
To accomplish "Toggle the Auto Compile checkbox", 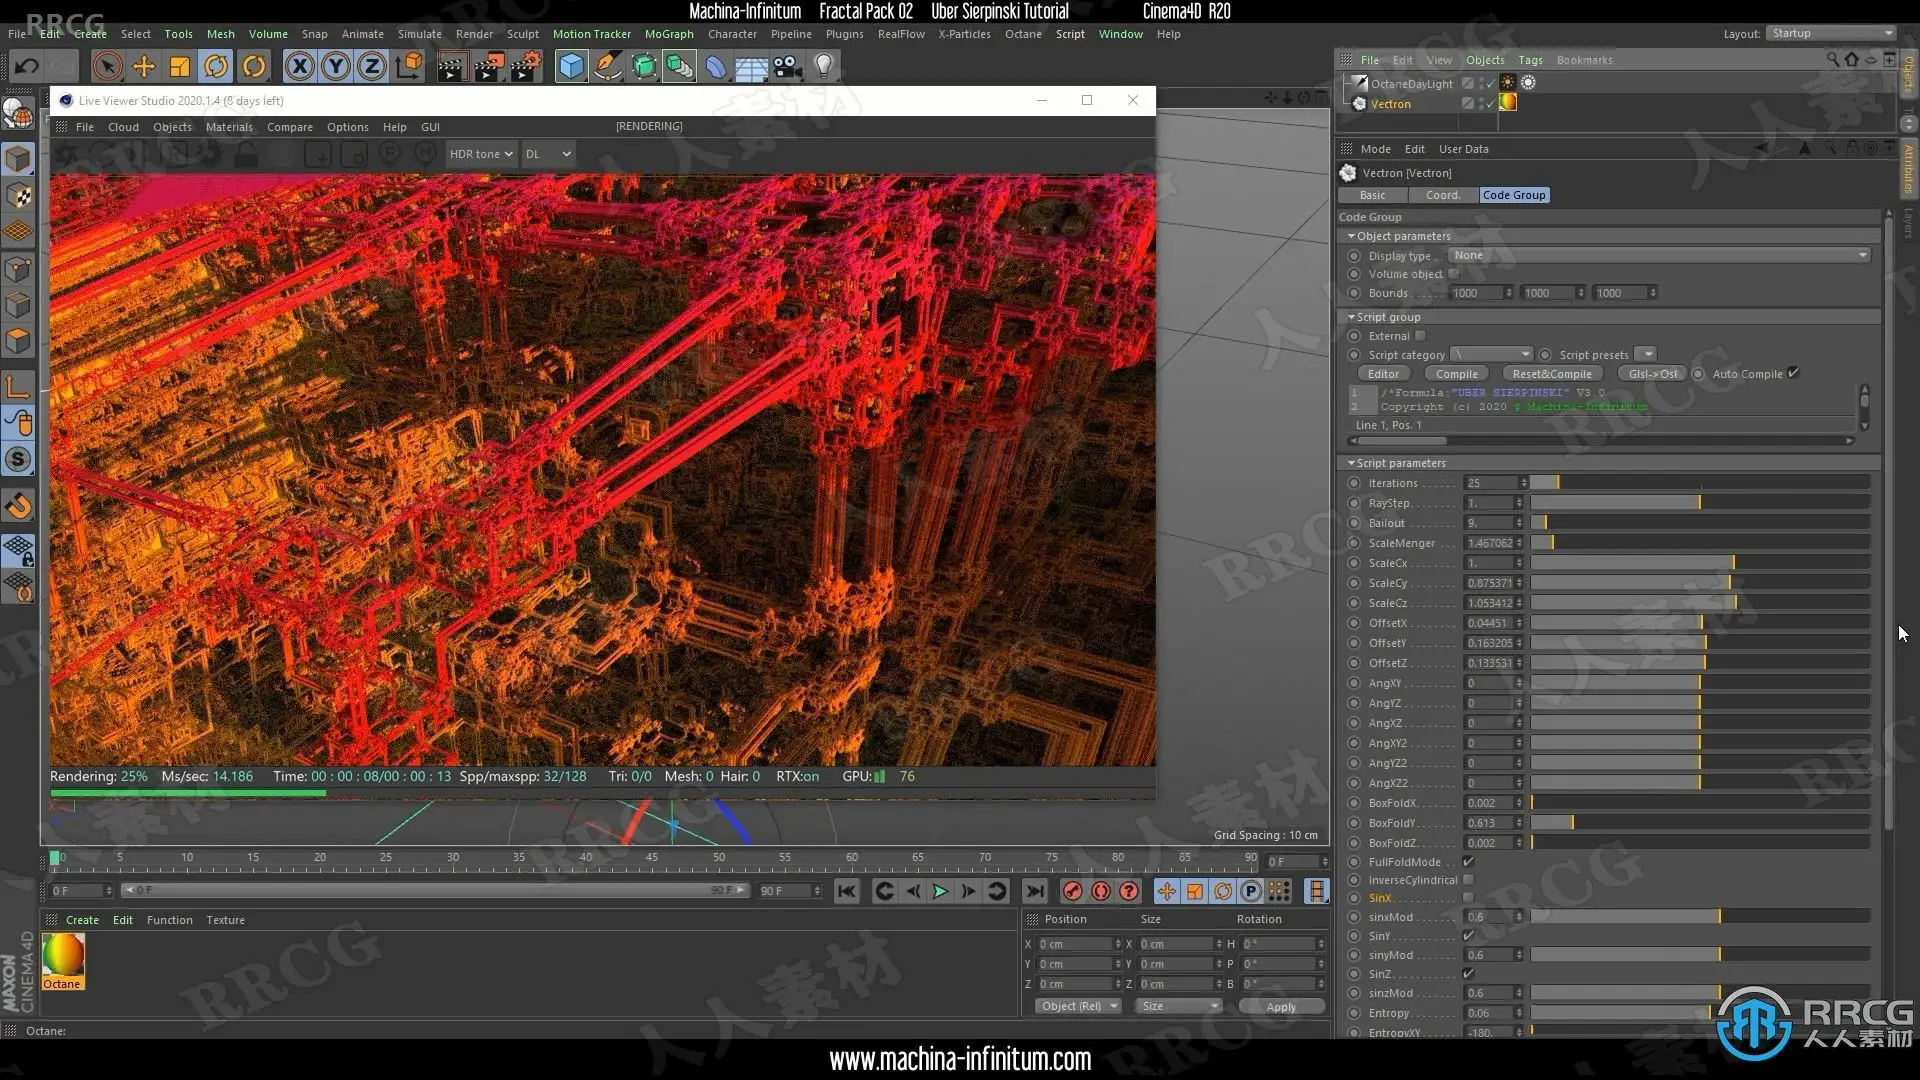I will coord(1793,373).
